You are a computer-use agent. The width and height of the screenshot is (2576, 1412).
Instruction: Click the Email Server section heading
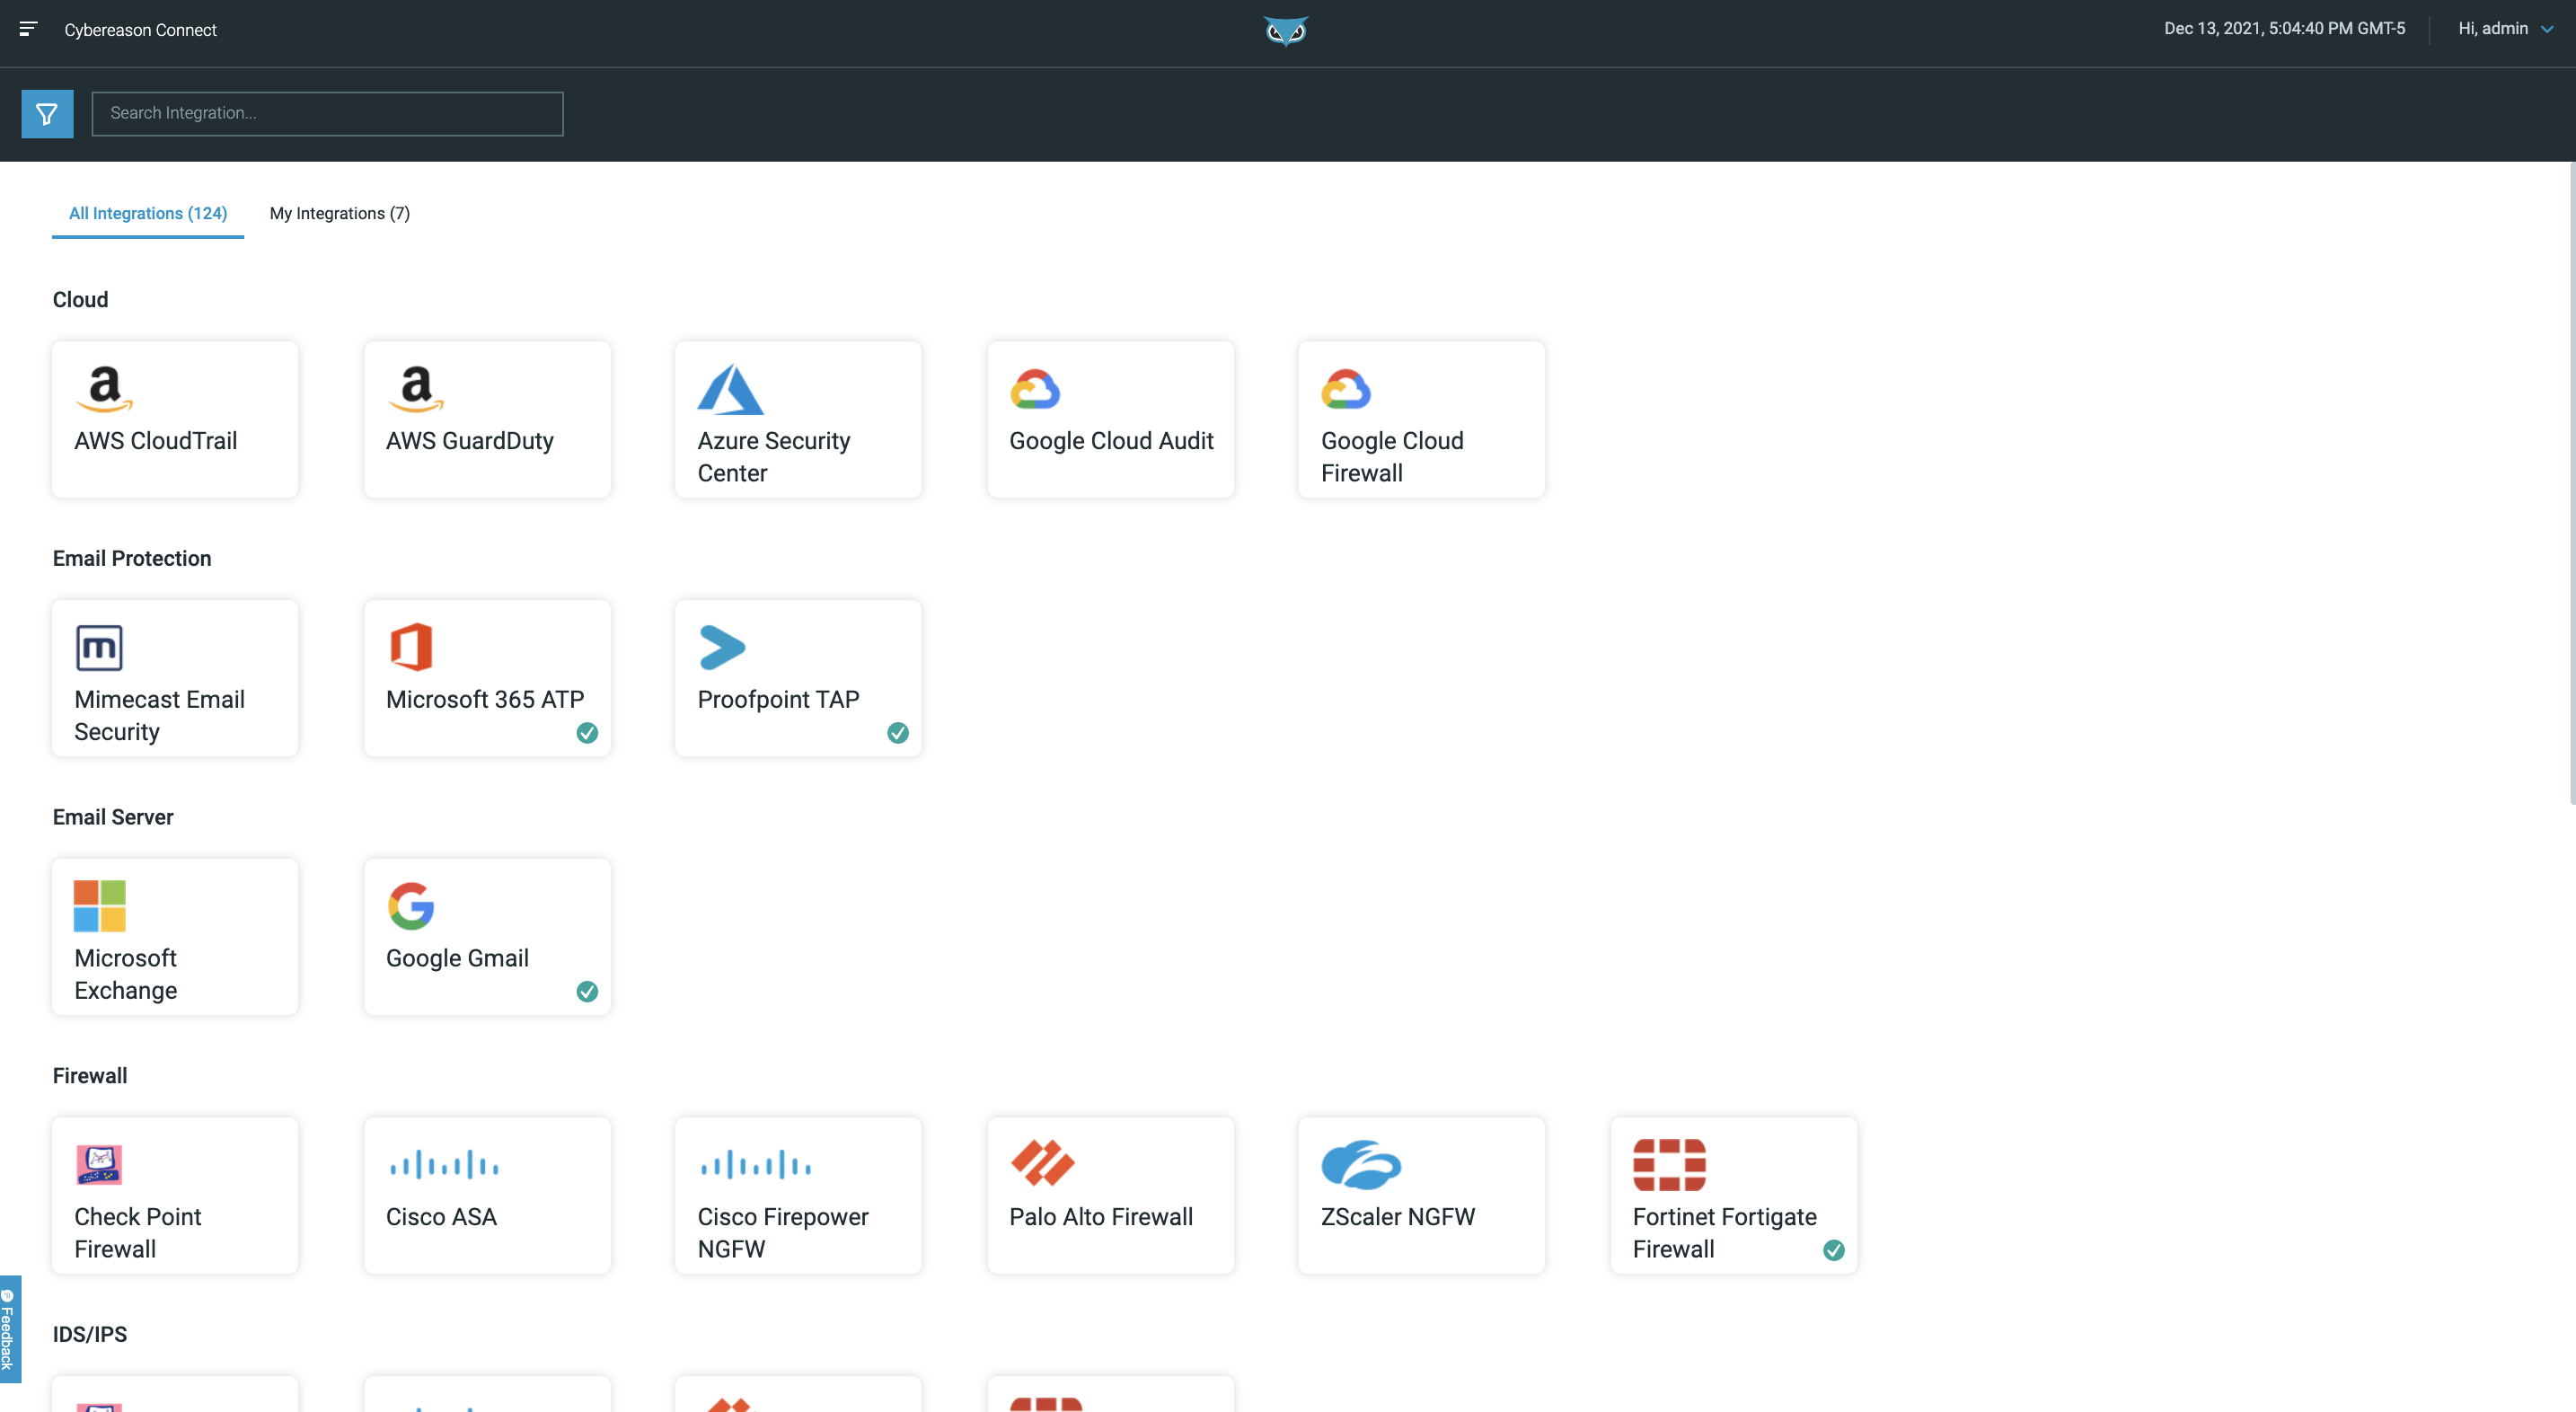113,817
